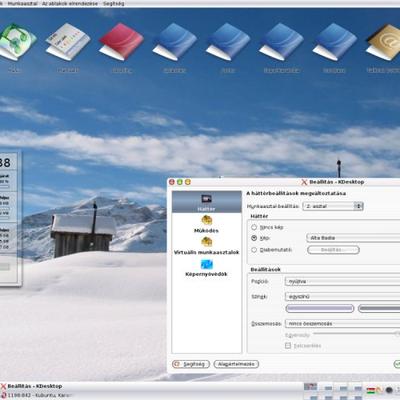Toggle the Felcserélés checkbox

click(x=288, y=346)
